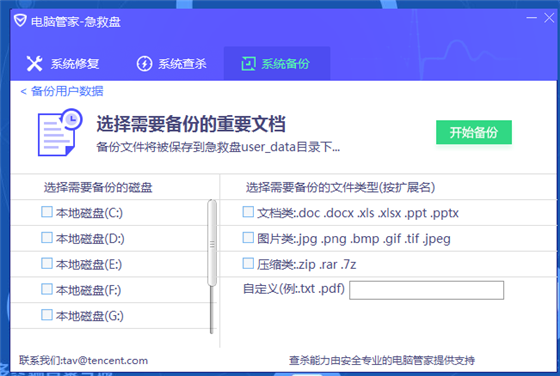The height and width of the screenshot is (376, 560).
Task: Select the 本地磁盘(F:) checkbox
Action: click(x=47, y=289)
